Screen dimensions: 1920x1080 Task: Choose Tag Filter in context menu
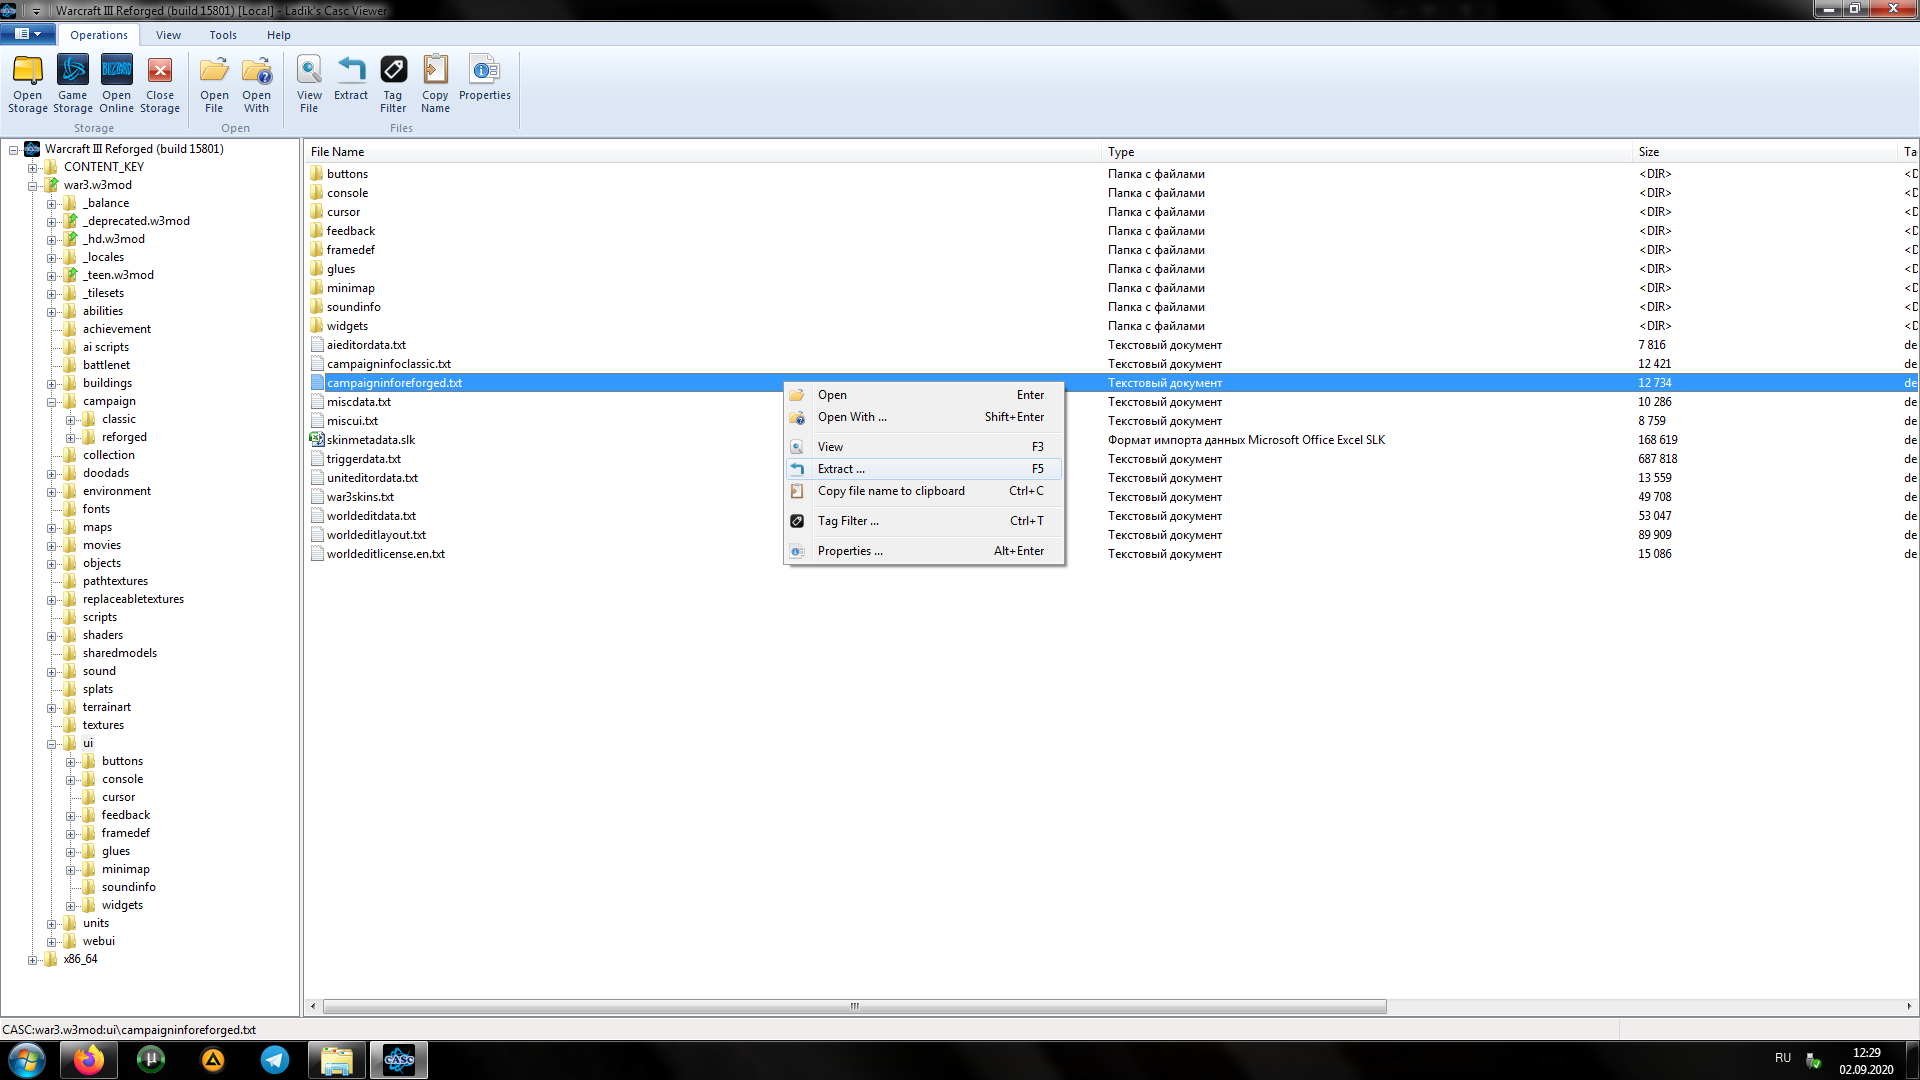(x=924, y=521)
